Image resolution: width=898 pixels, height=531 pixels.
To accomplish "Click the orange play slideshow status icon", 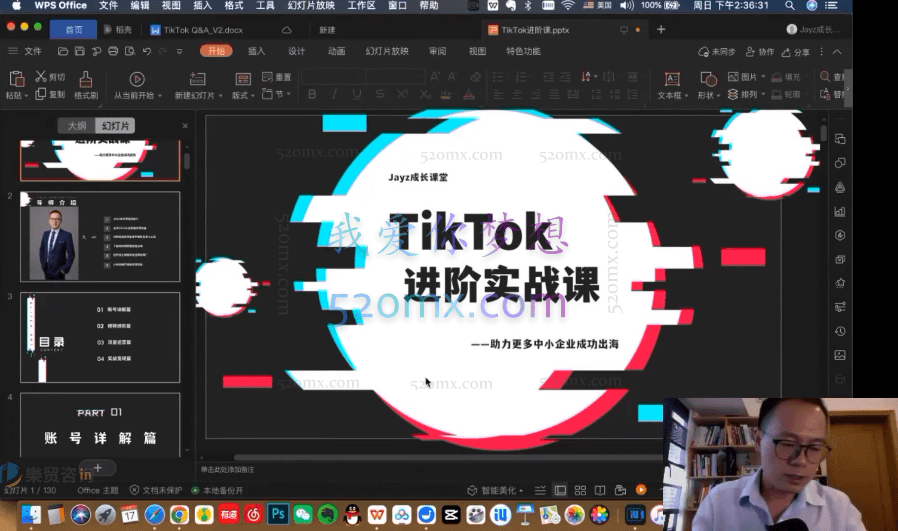I will [641, 490].
